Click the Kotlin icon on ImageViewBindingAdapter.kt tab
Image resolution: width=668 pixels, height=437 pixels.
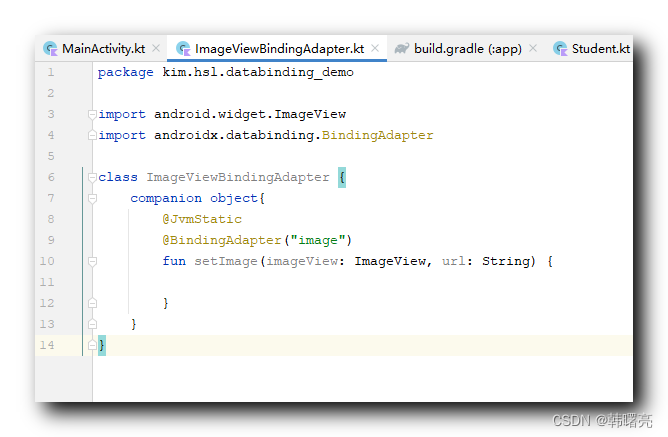(184, 49)
